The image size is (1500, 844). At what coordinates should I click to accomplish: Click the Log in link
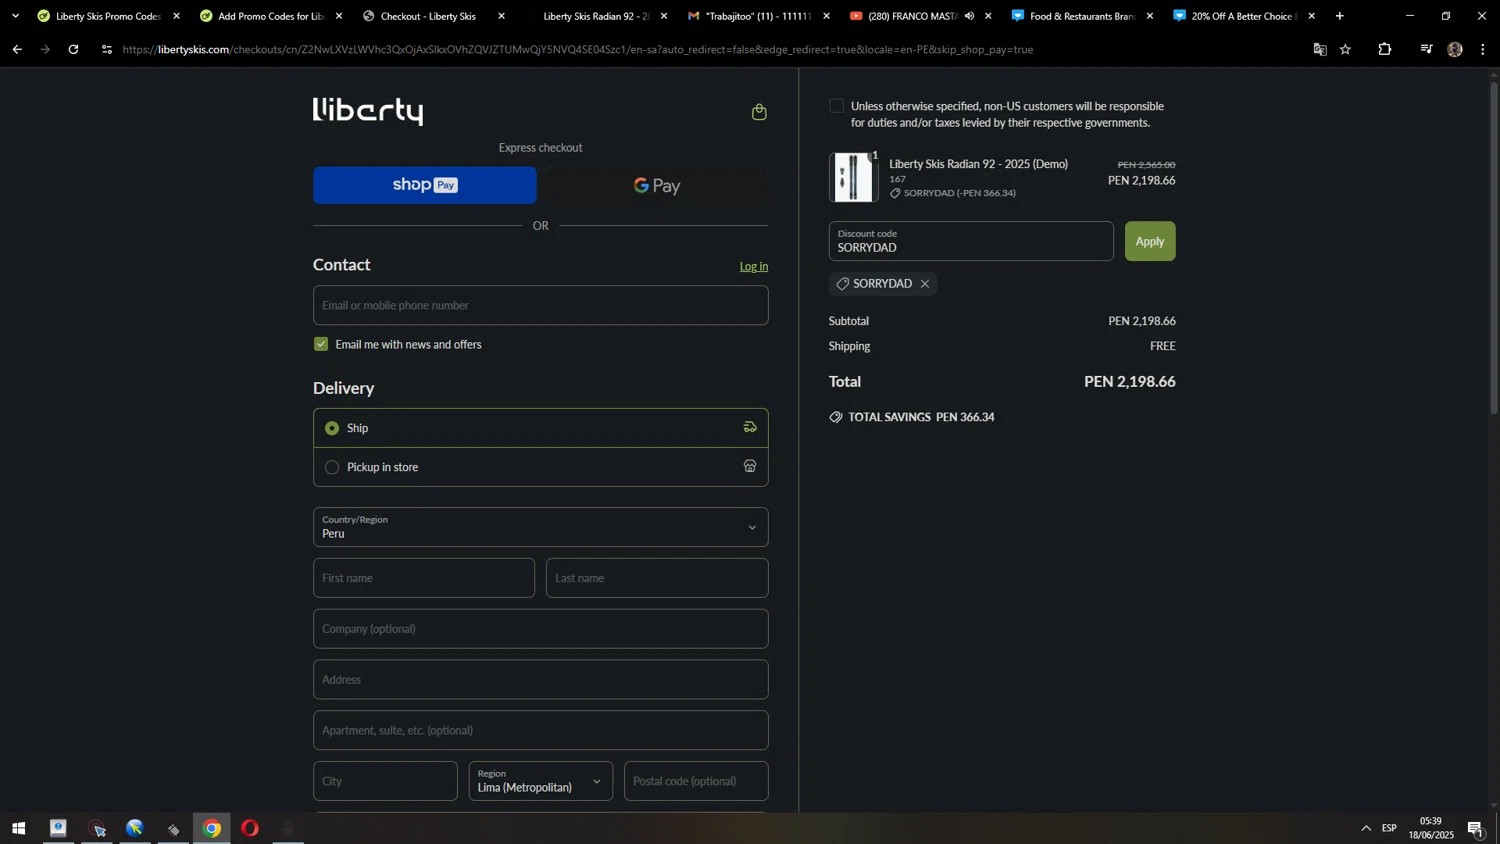(754, 266)
